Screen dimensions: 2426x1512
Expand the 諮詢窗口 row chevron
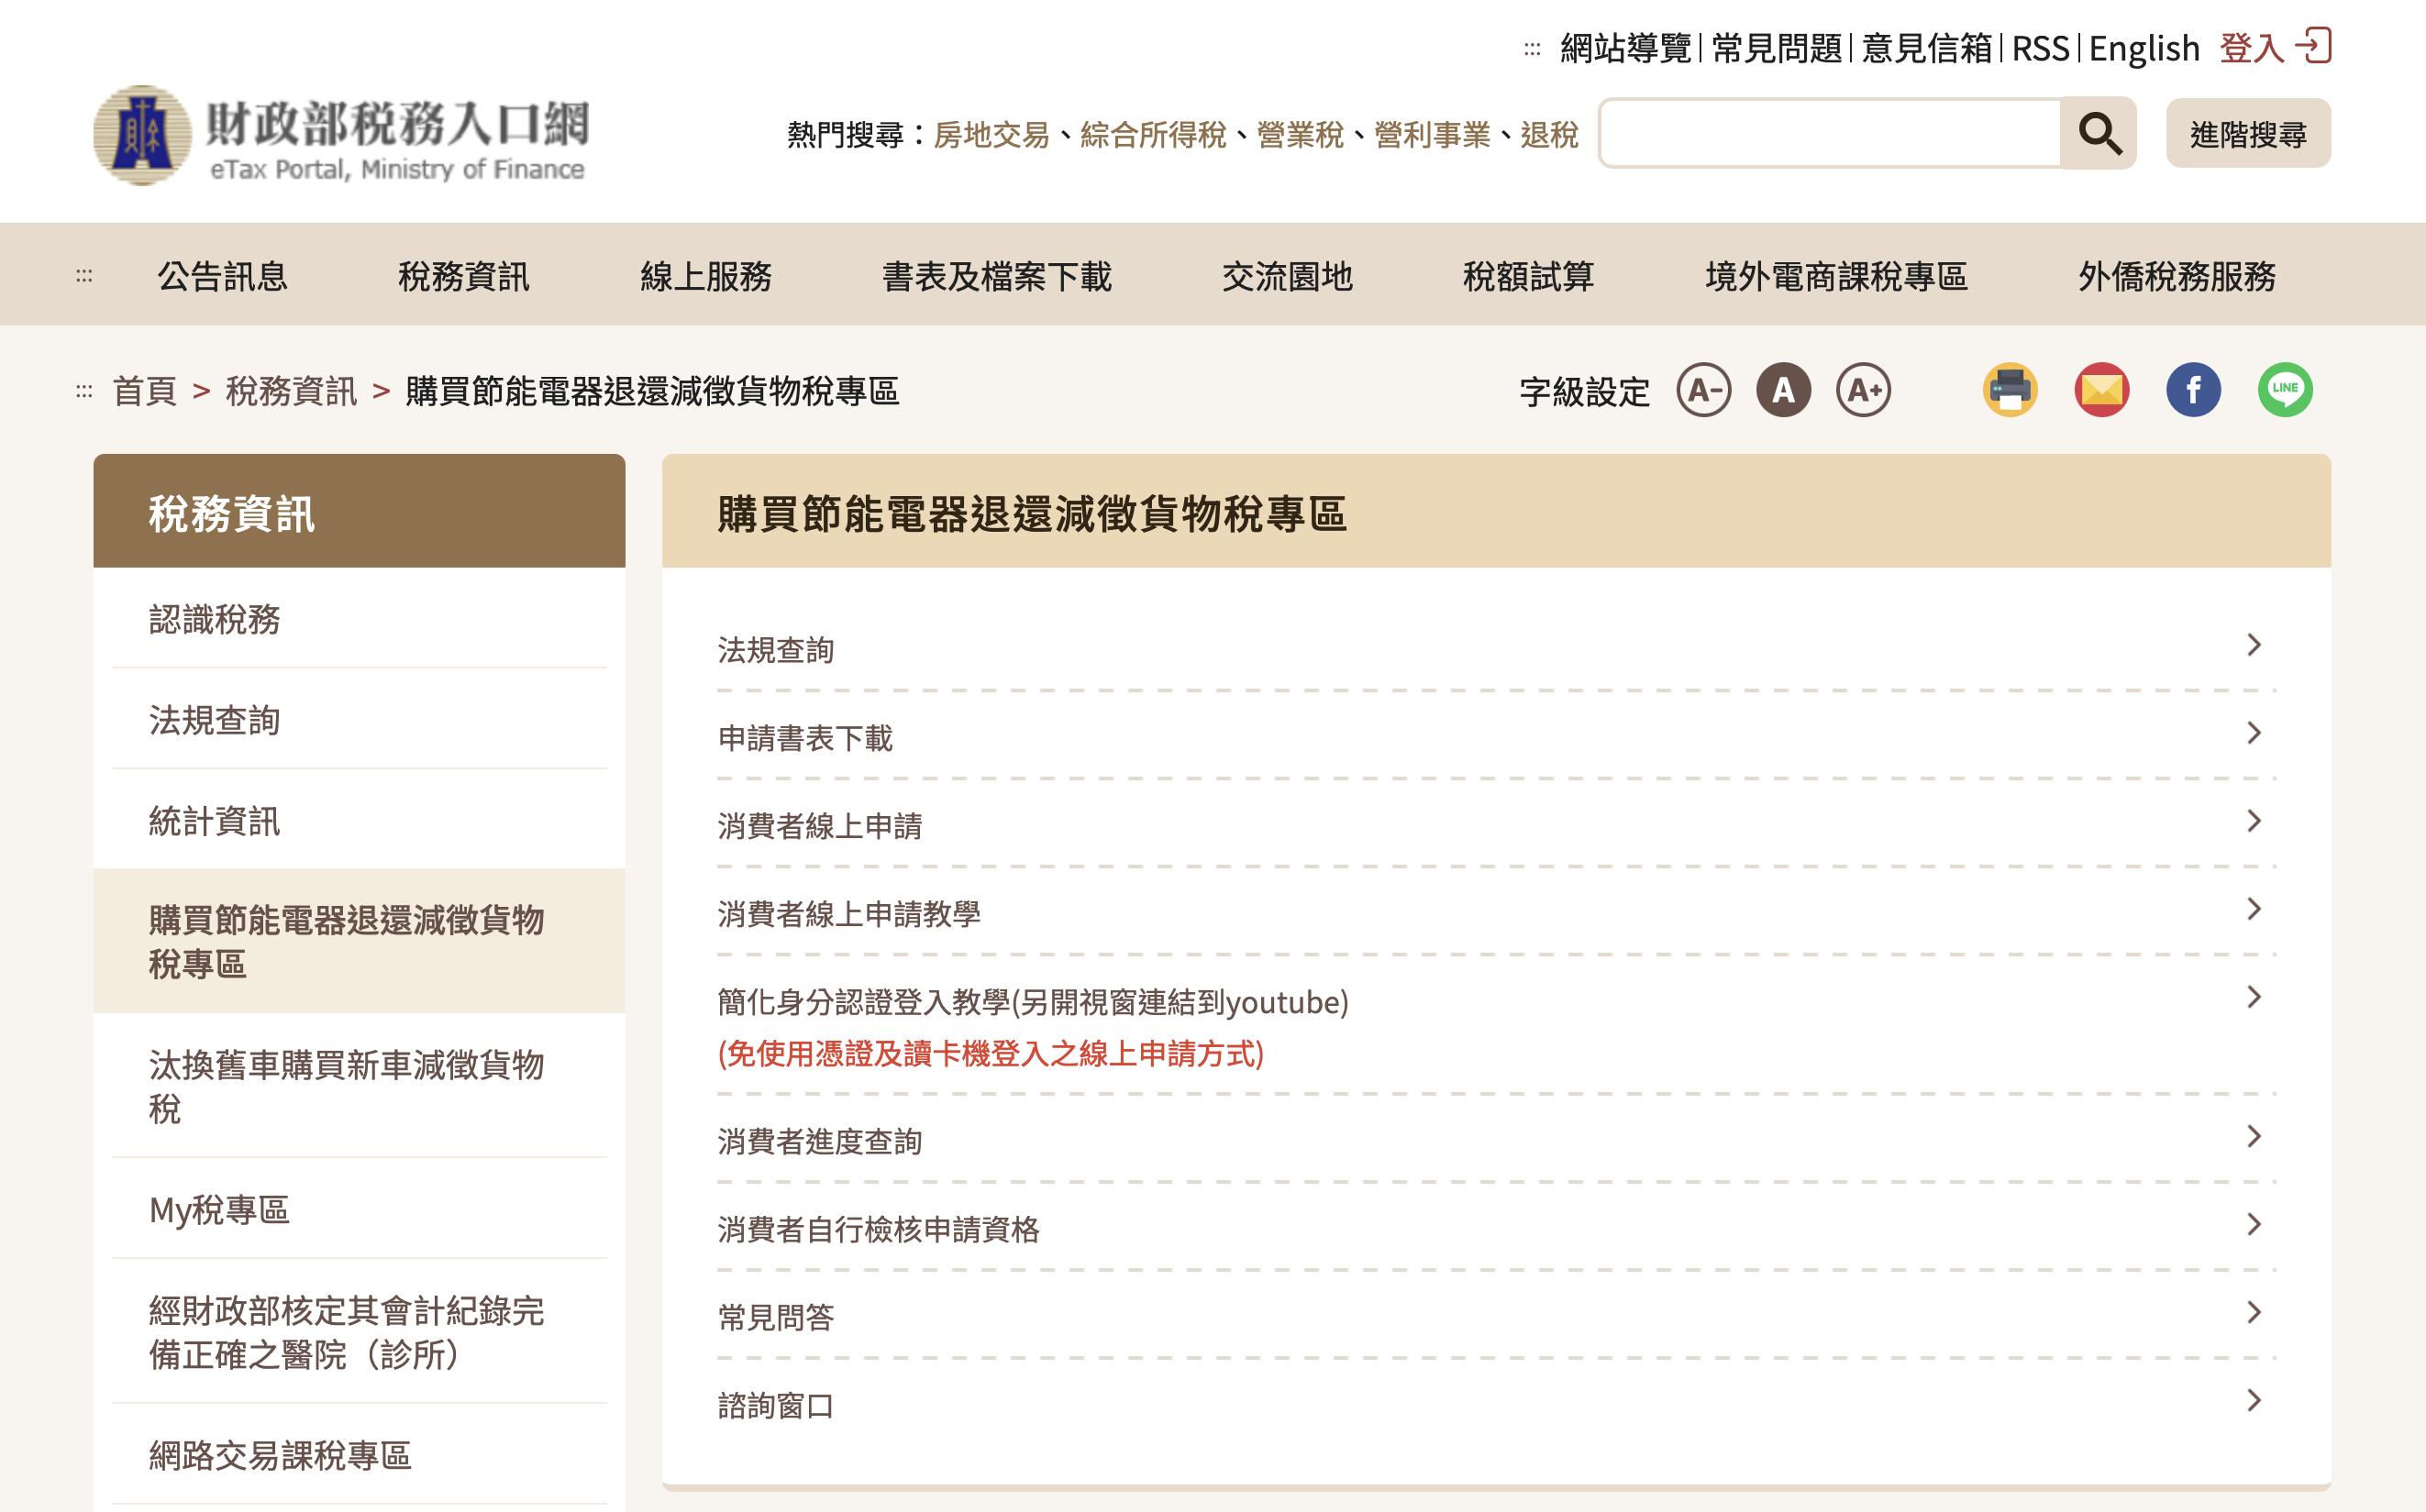pyautogui.click(x=2254, y=1400)
